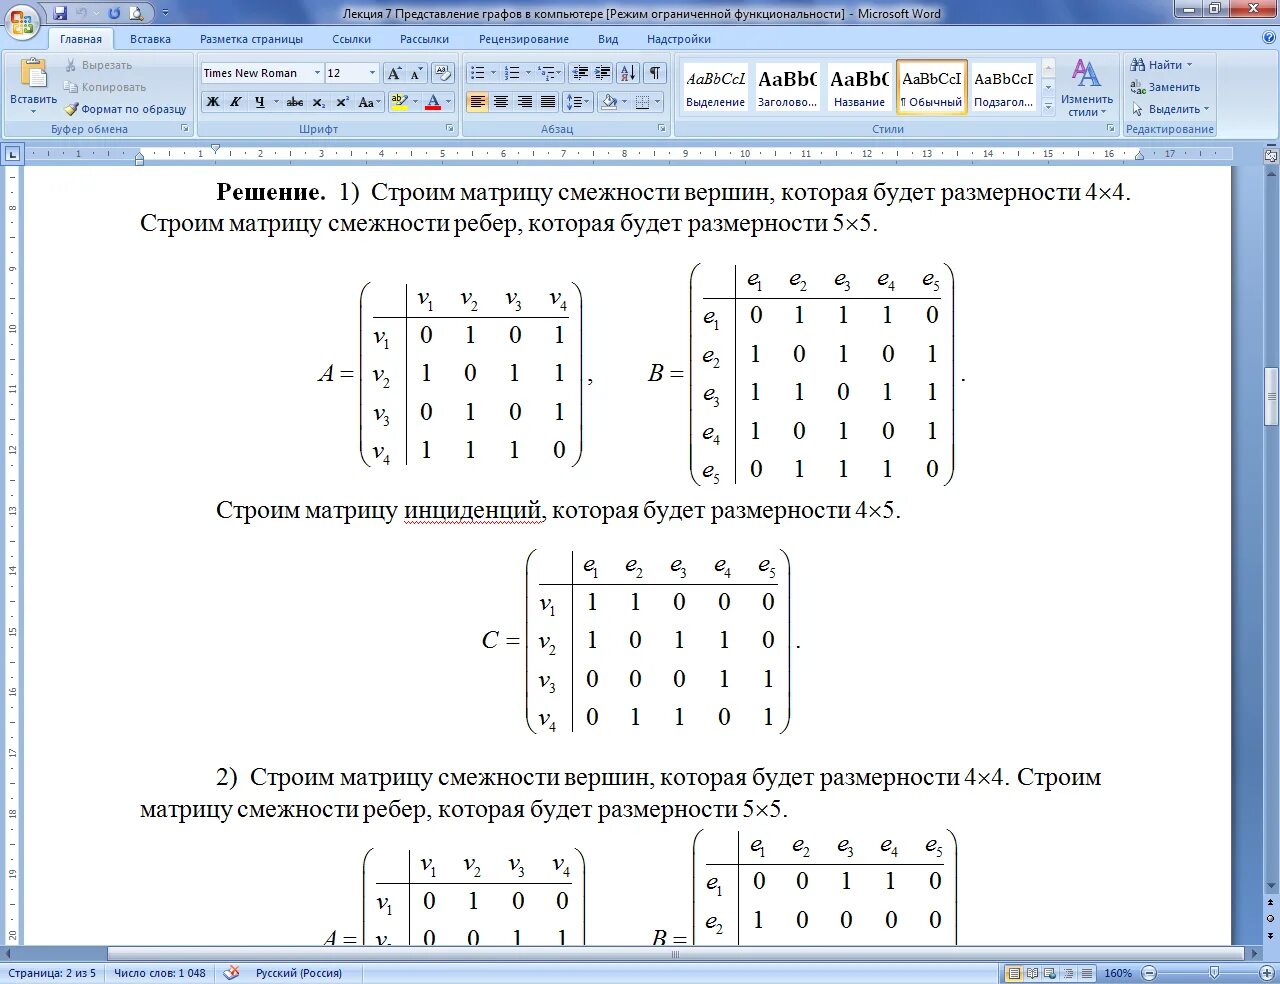Click Increase Indent icon
The width and height of the screenshot is (1280, 984).
[x=603, y=73]
